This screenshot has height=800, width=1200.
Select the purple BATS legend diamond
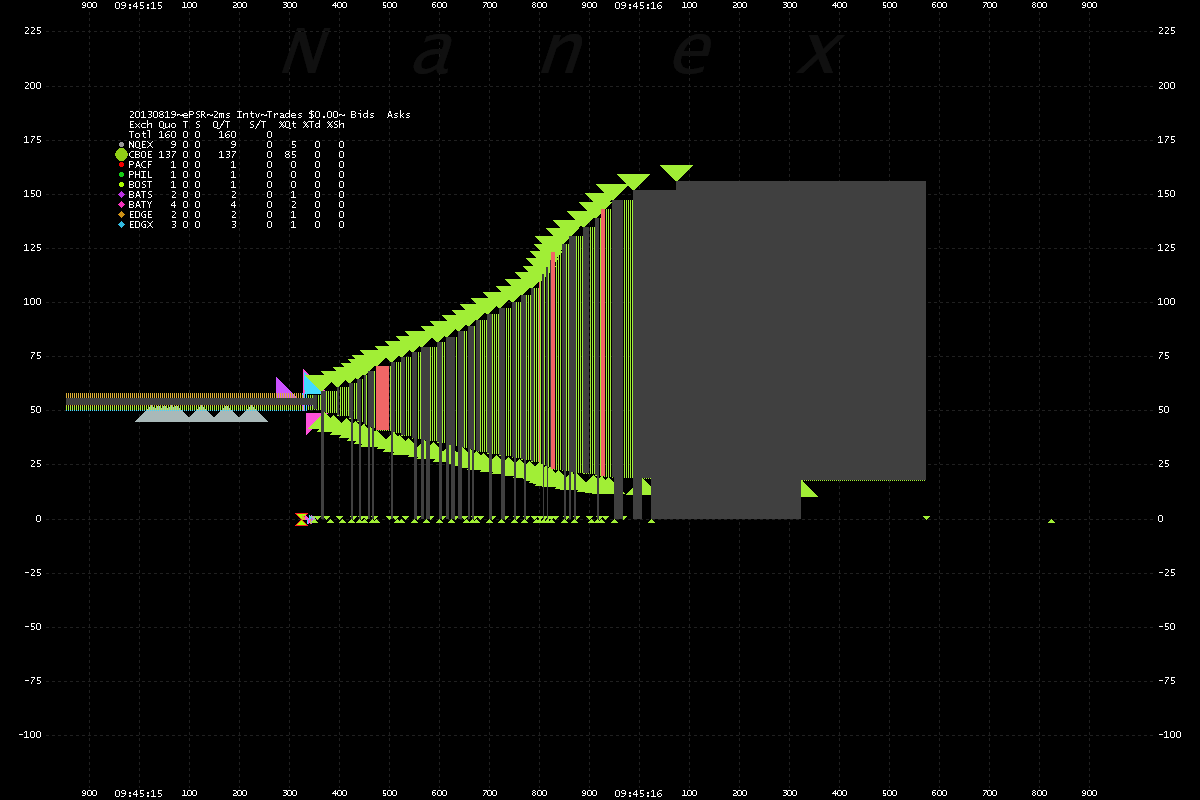[121, 195]
